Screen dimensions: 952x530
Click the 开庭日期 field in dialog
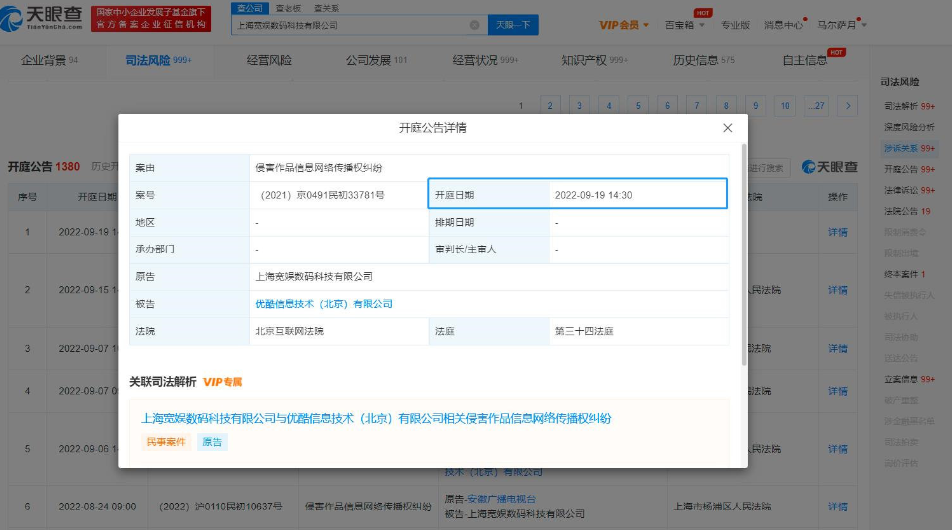(x=577, y=194)
